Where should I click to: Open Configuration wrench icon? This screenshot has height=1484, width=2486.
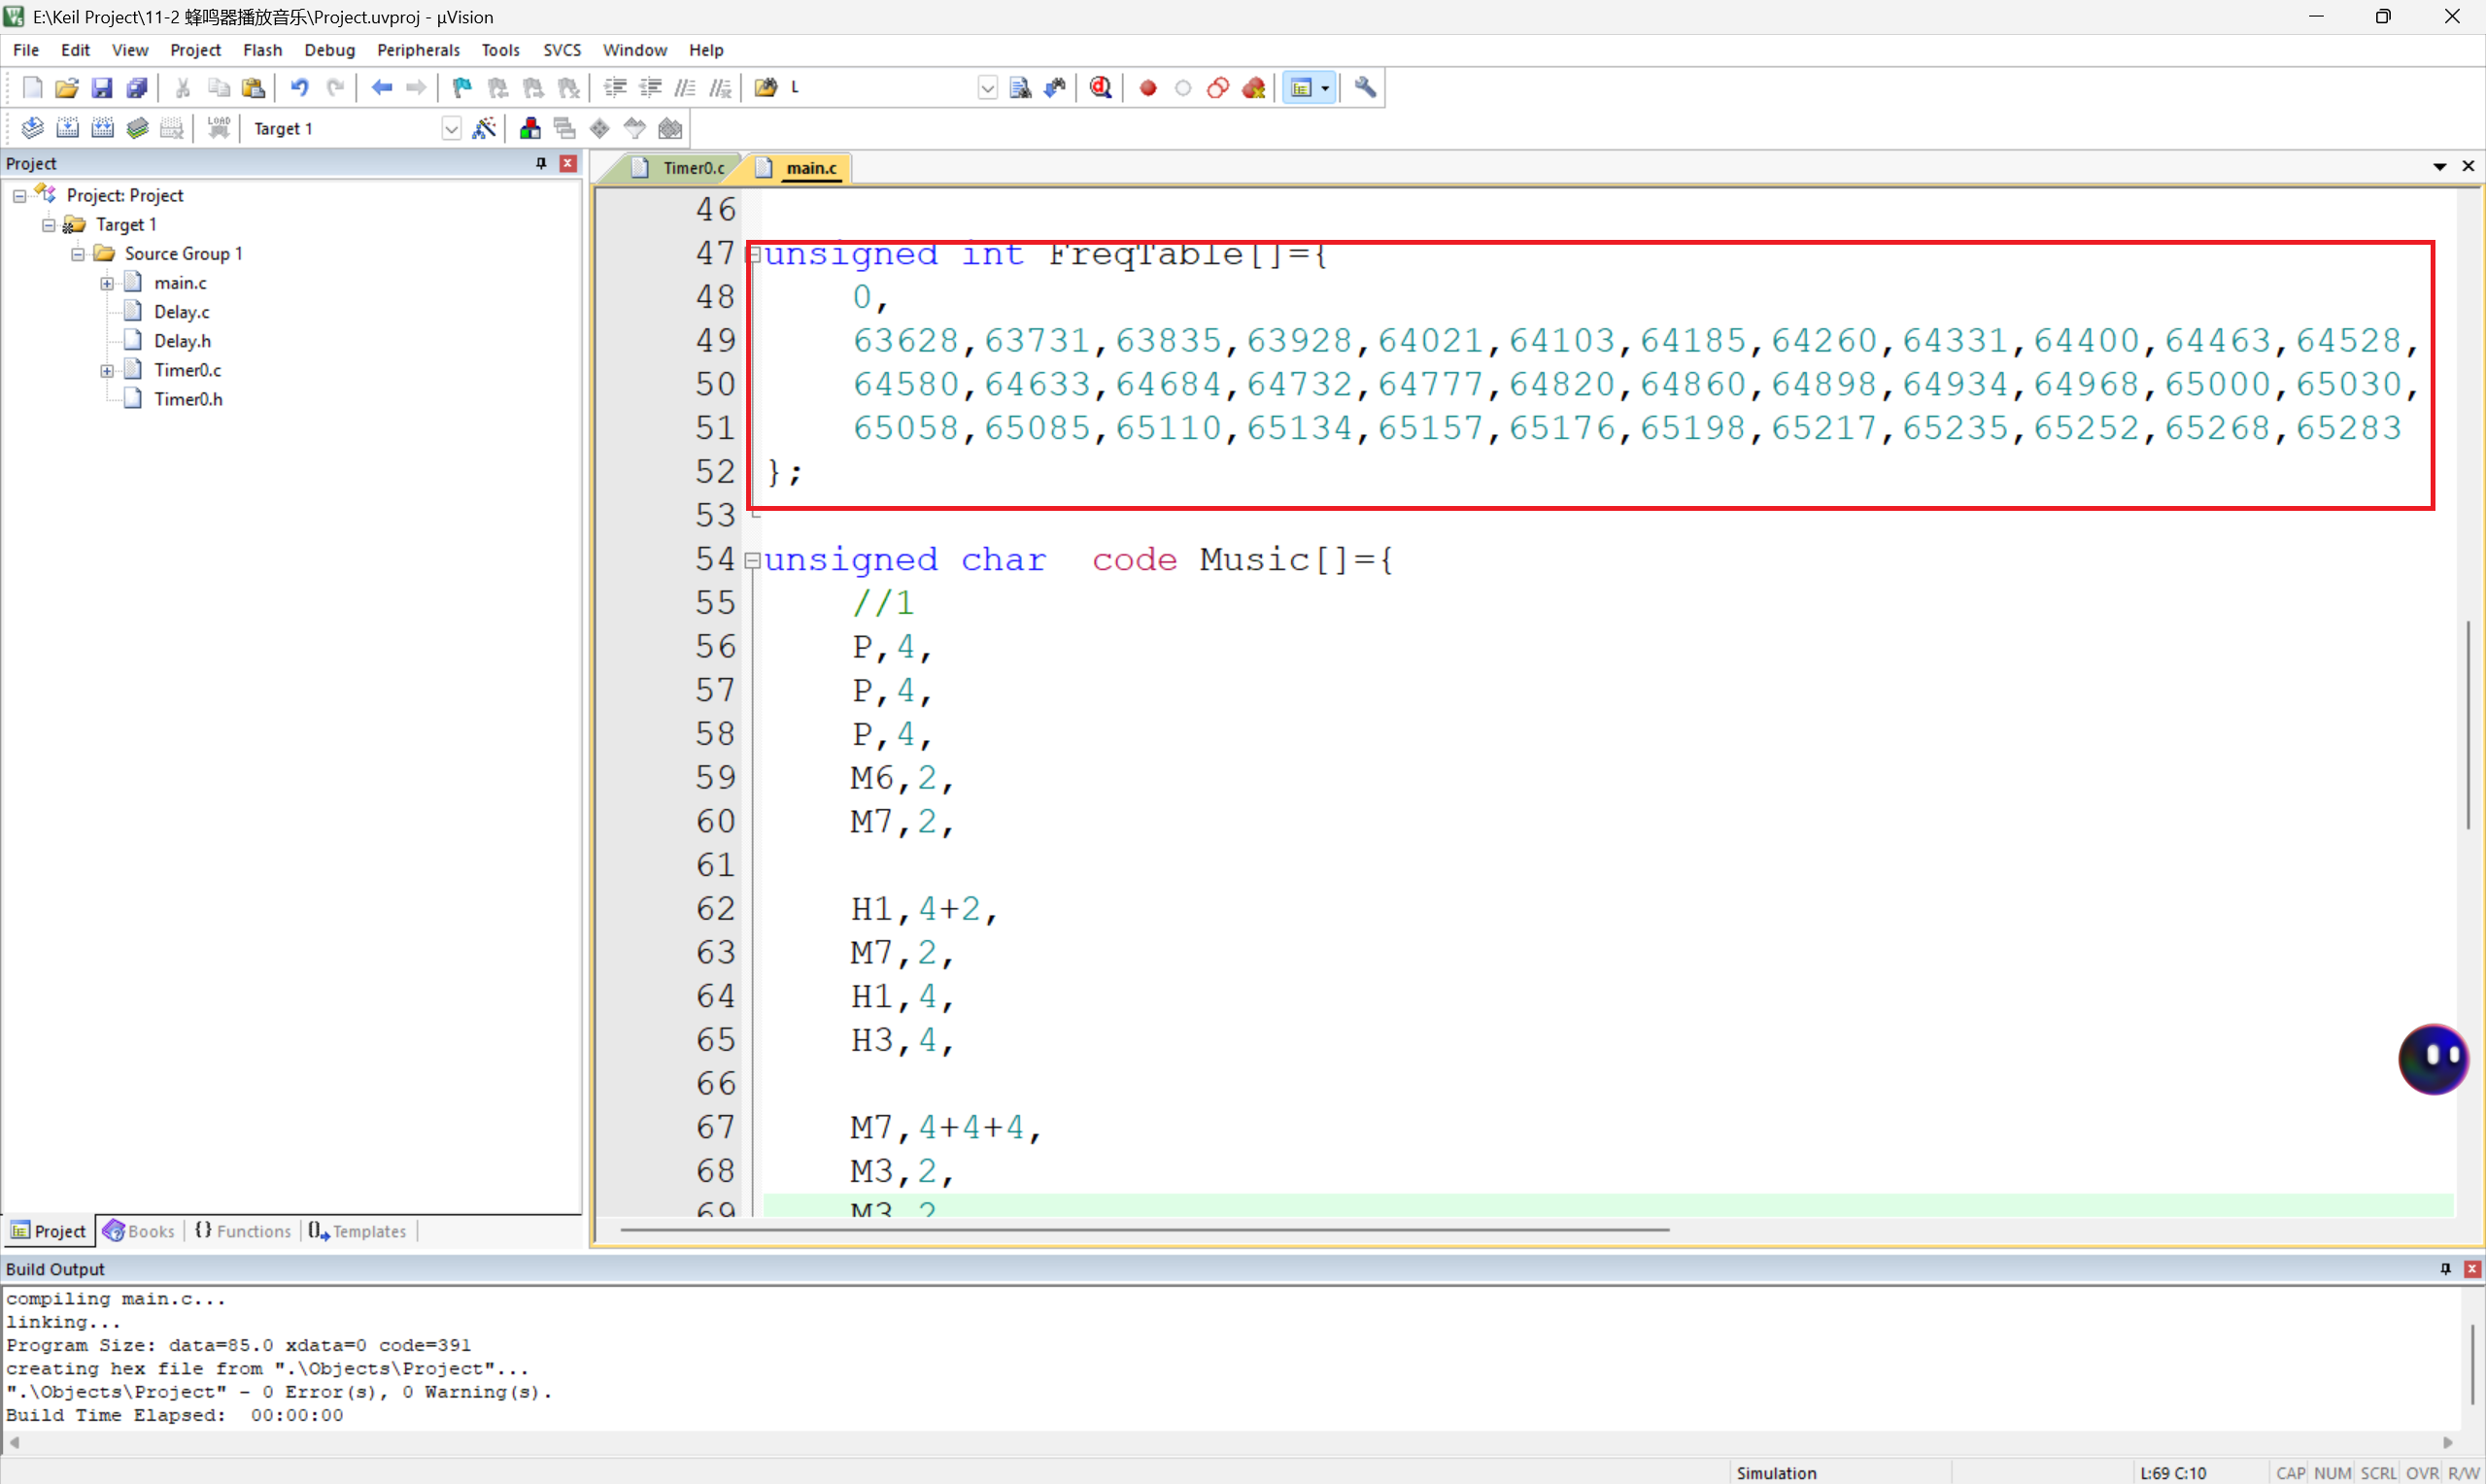[1365, 88]
